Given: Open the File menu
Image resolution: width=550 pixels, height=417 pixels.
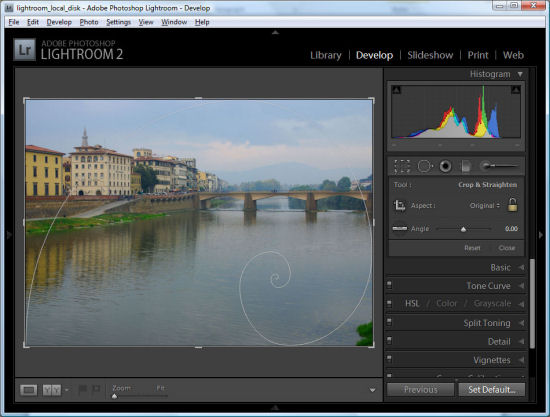Looking at the screenshot, I should 14,22.
